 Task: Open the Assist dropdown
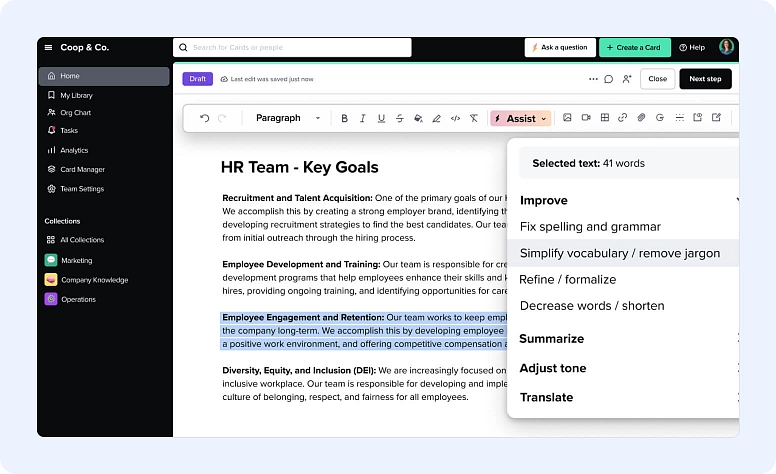(x=521, y=118)
